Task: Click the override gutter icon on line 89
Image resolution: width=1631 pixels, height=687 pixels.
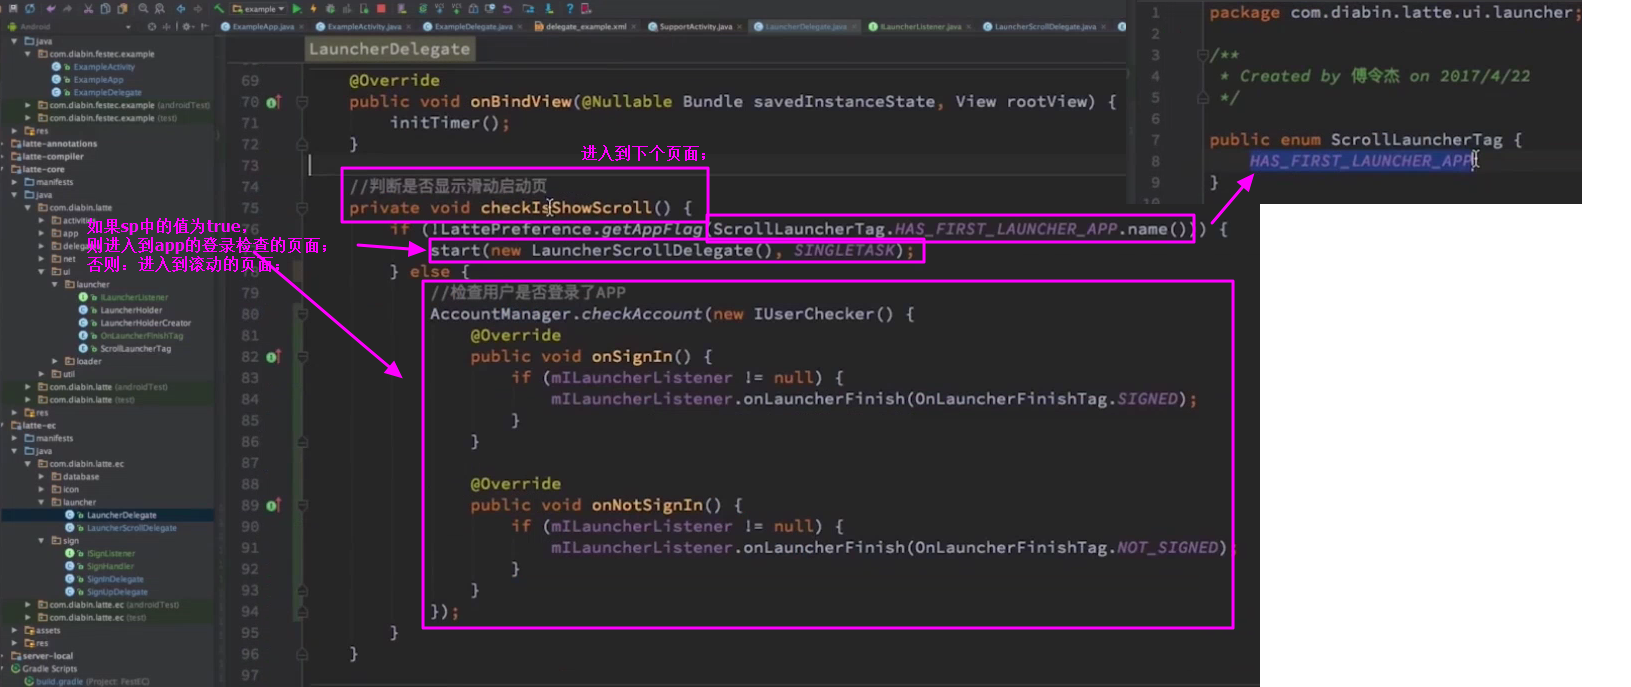Action: (x=273, y=506)
